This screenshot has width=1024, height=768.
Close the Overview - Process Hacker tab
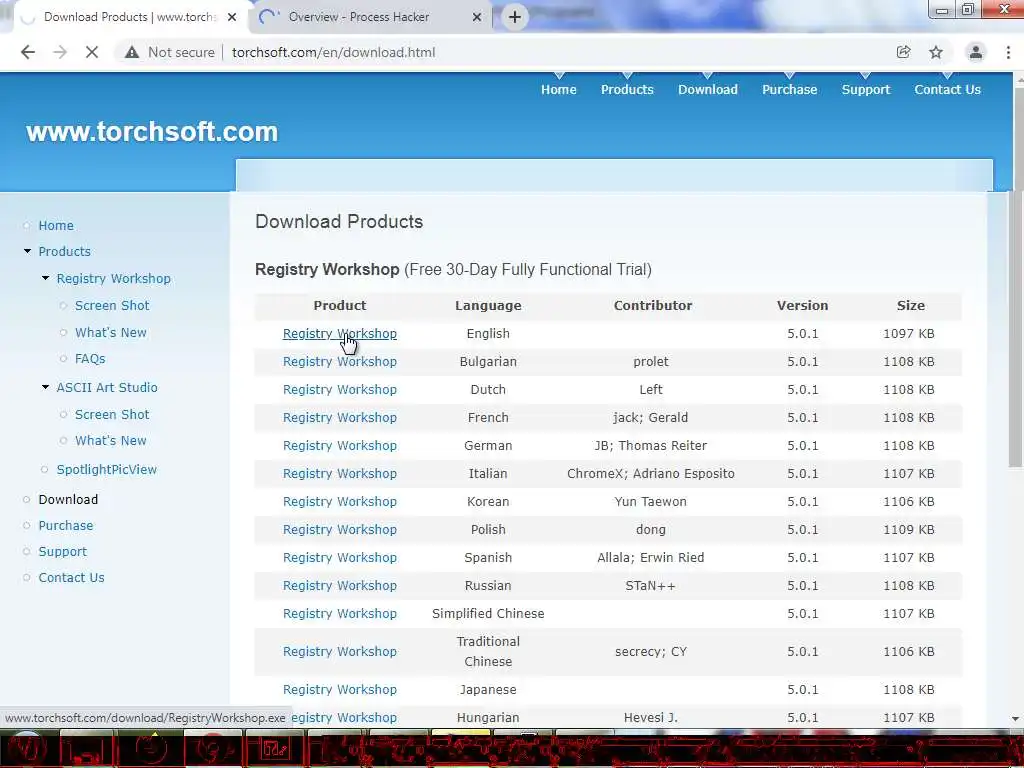(477, 17)
